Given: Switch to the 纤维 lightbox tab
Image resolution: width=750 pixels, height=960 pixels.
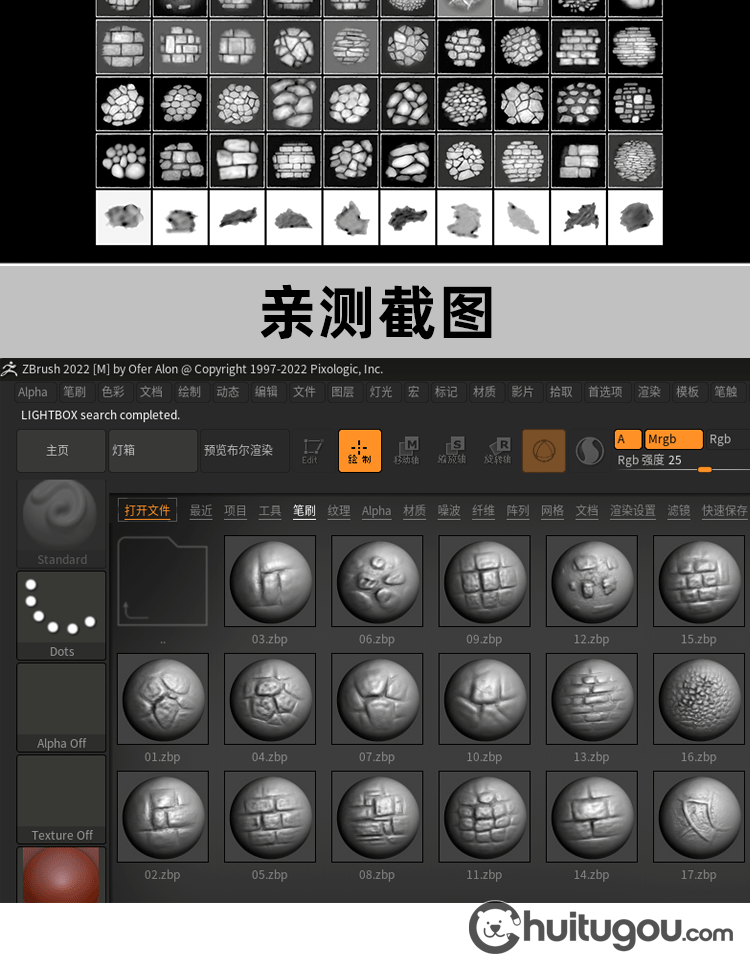Looking at the screenshot, I should pyautogui.click(x=483, y=511).
